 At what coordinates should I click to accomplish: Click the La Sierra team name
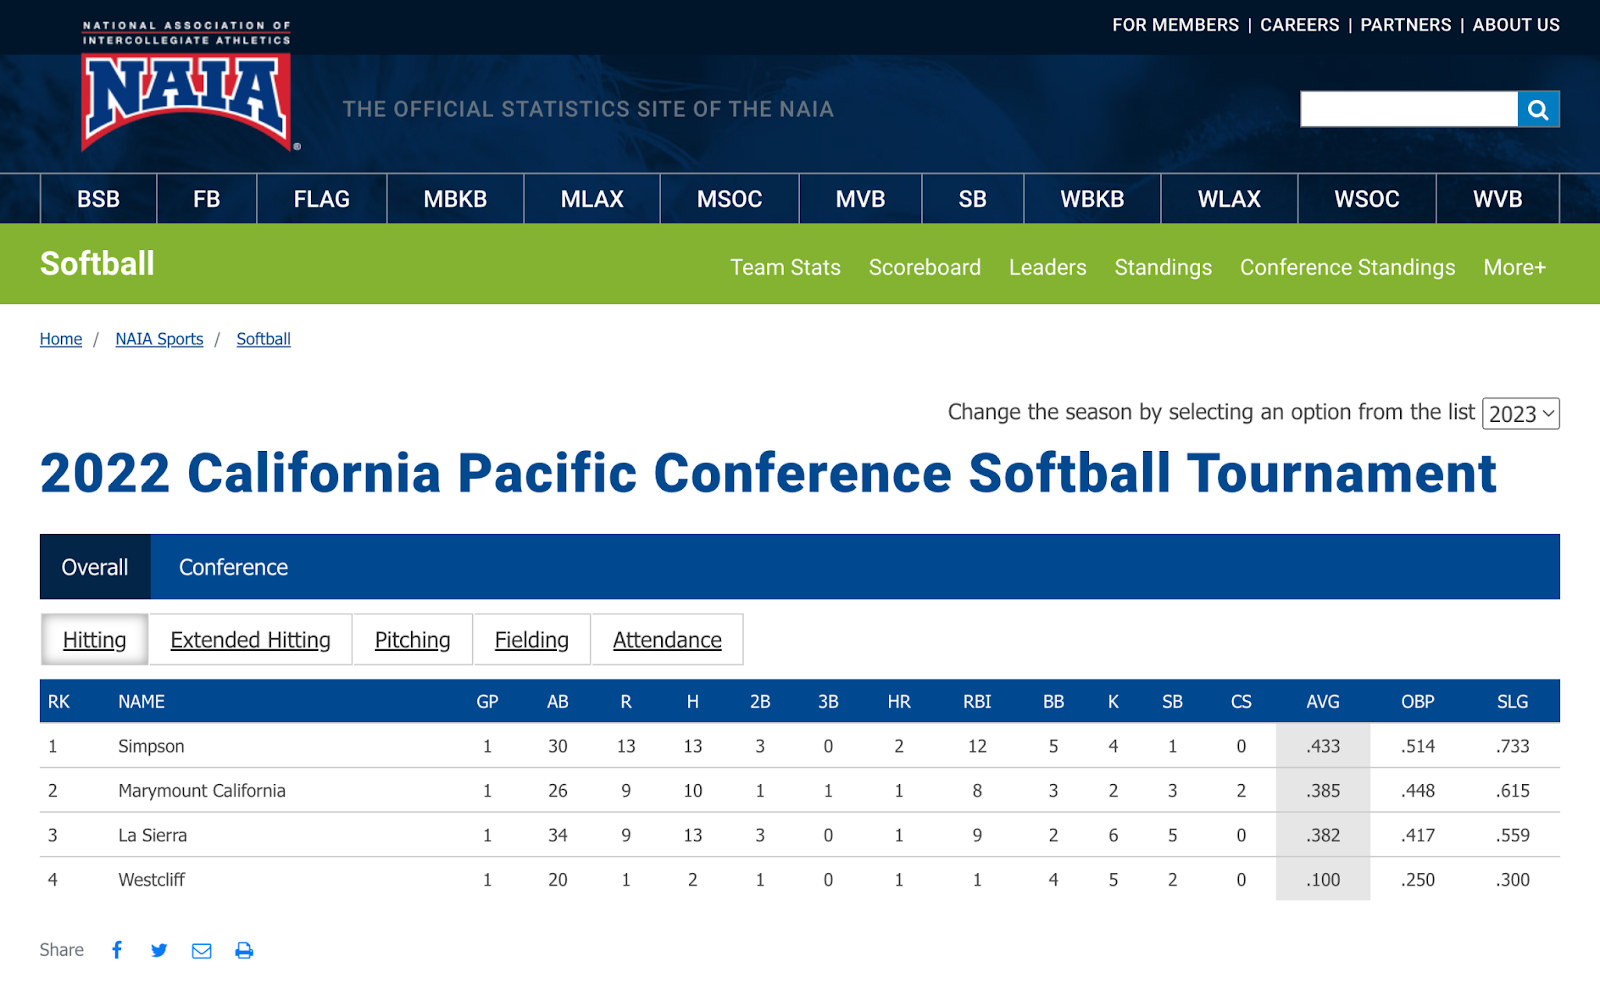(152, 835)
